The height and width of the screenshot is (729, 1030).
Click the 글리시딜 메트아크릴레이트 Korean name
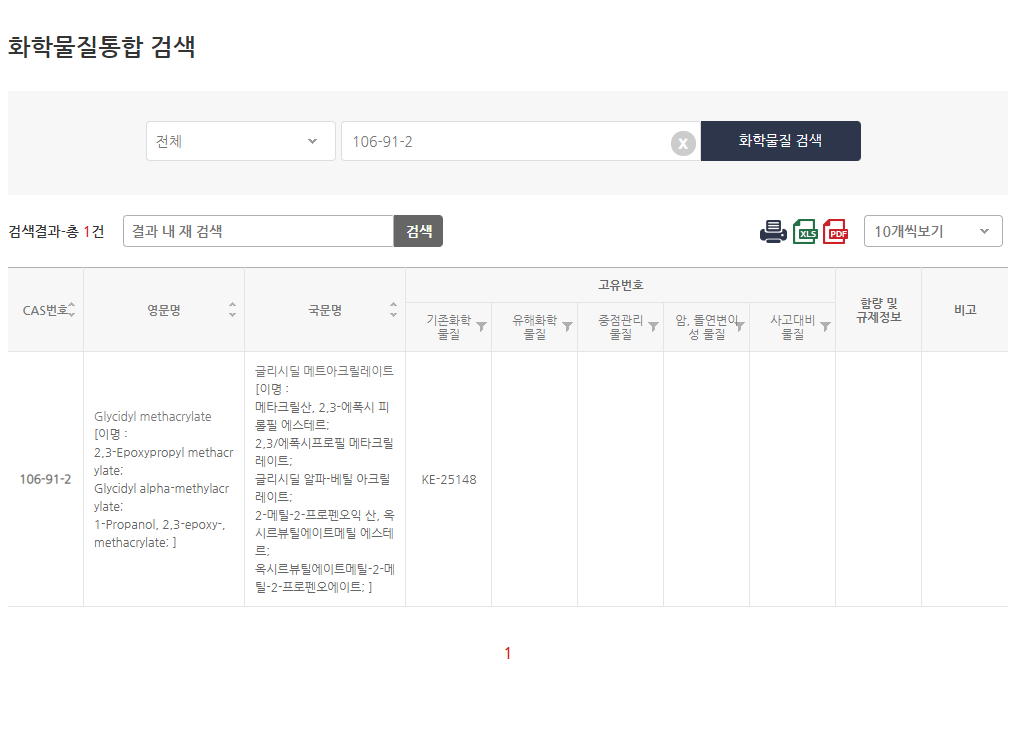(324, 371)
